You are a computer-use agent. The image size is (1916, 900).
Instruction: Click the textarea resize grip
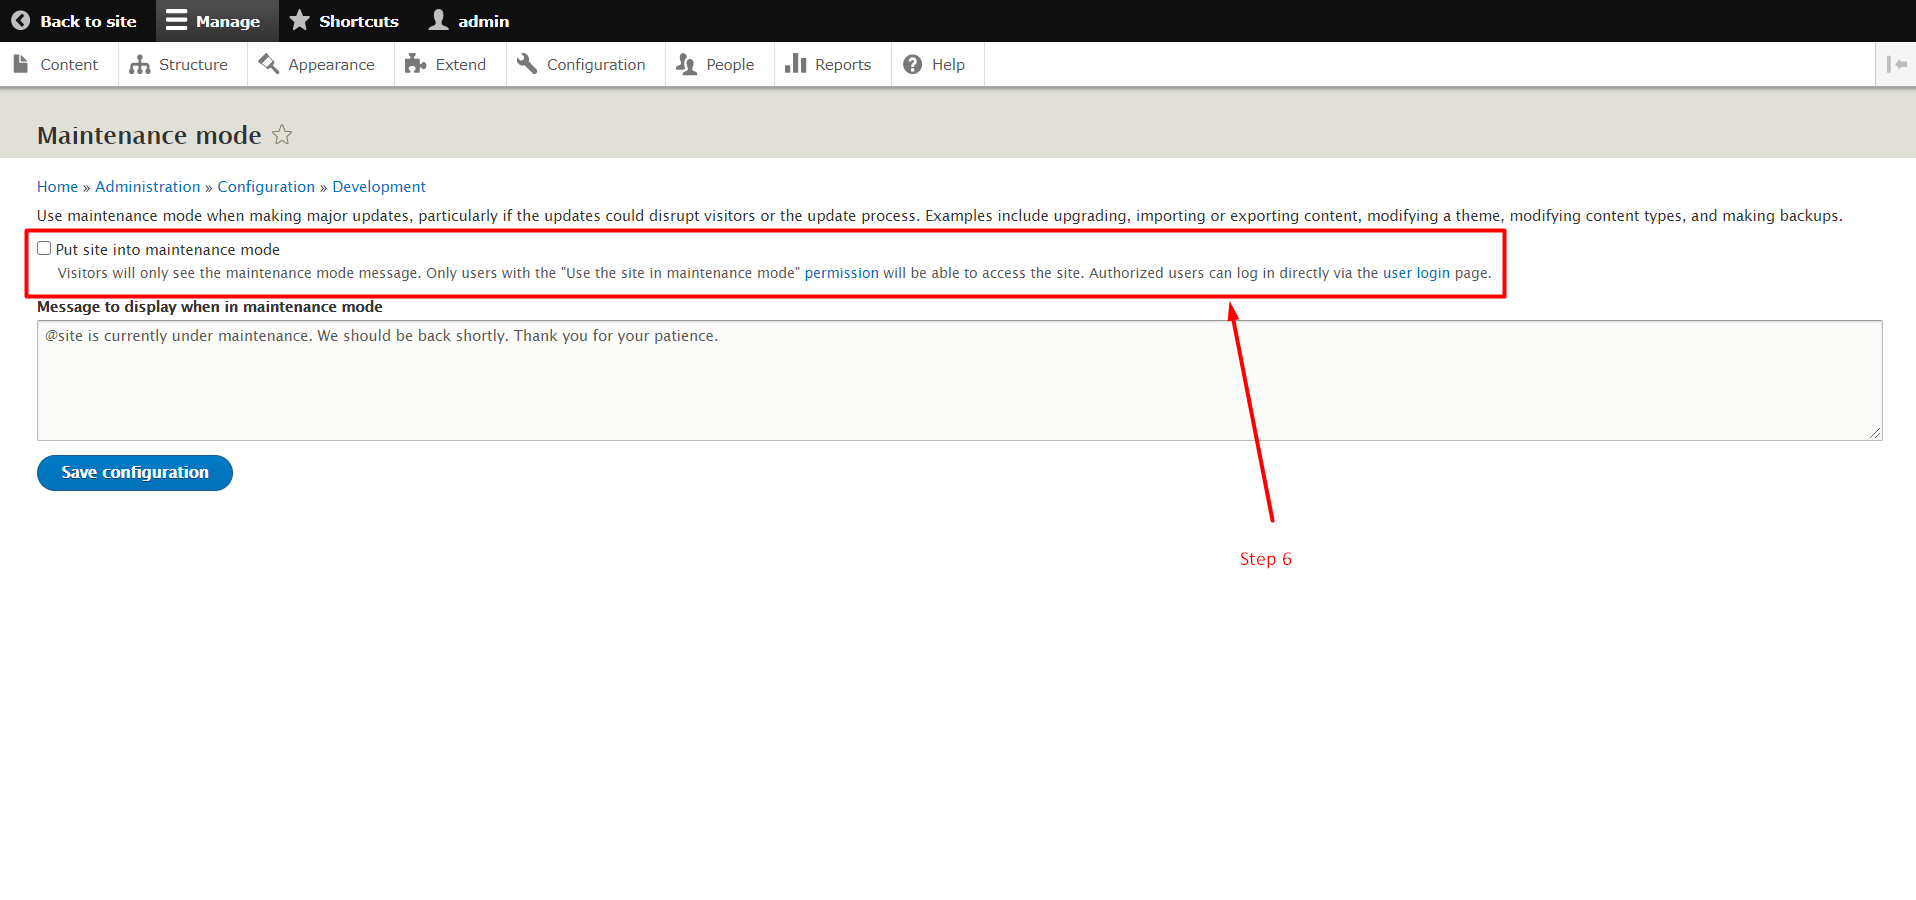[x=1875, y=433]
